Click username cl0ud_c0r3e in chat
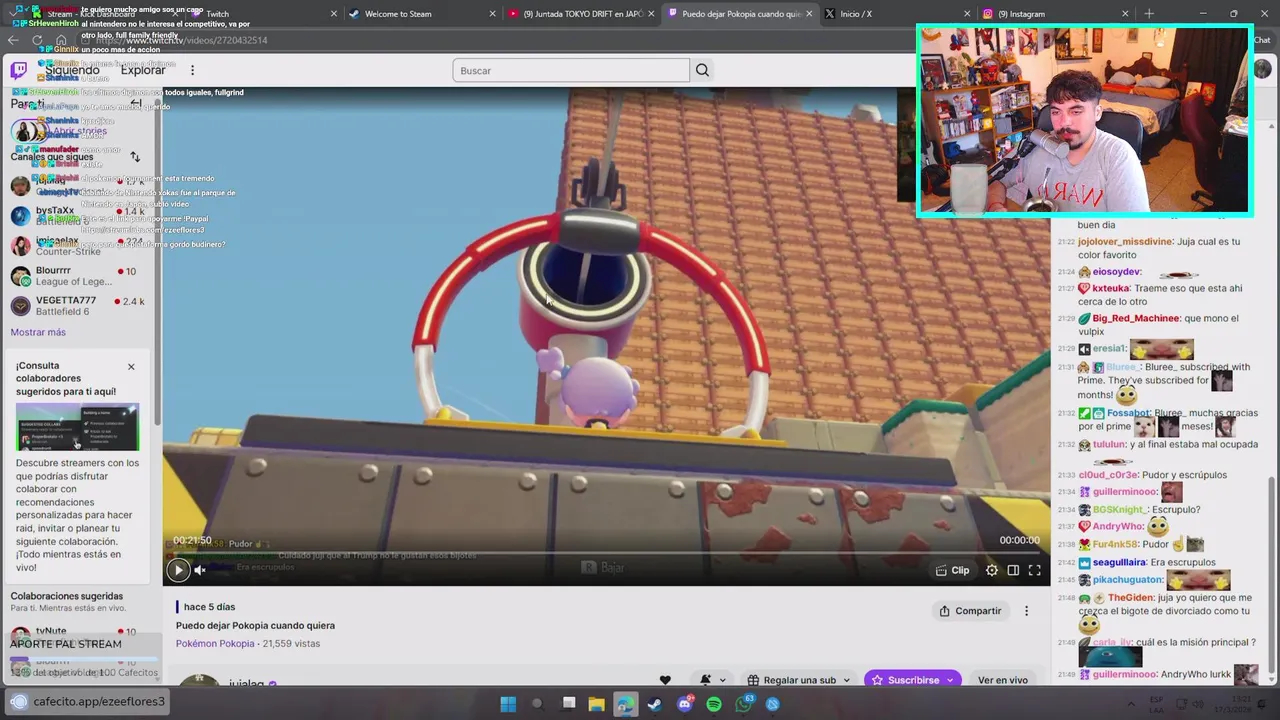This screenshot has width=1280, height=720. click(x=1107, y=476)
